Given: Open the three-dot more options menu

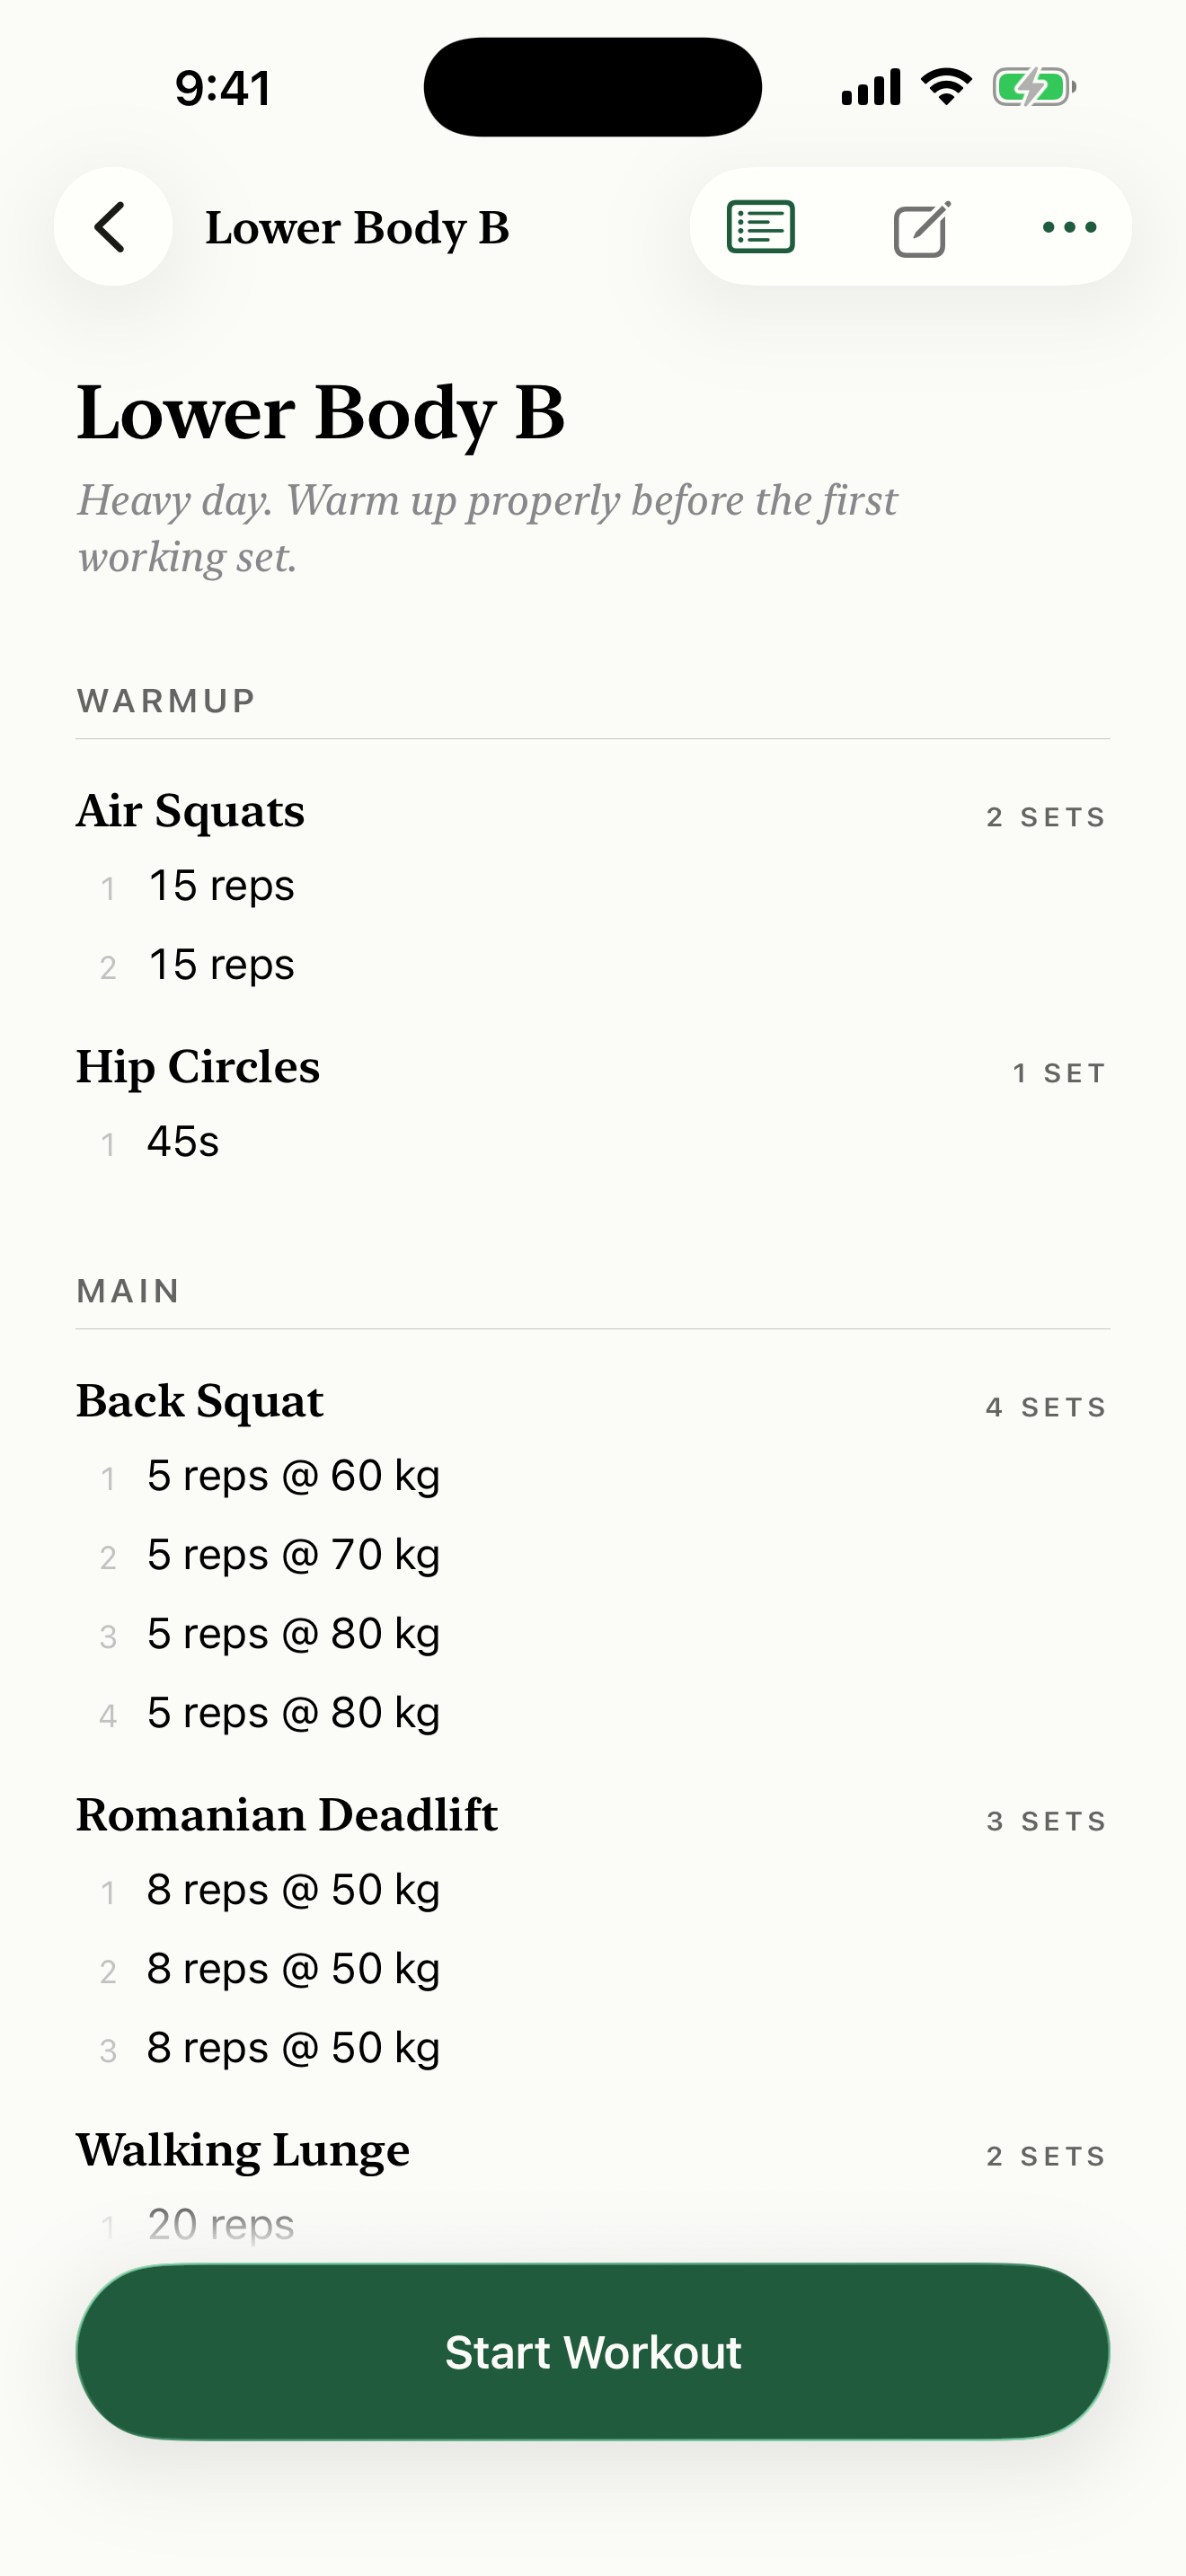Looking at the screenshot, I should 1069,227.
